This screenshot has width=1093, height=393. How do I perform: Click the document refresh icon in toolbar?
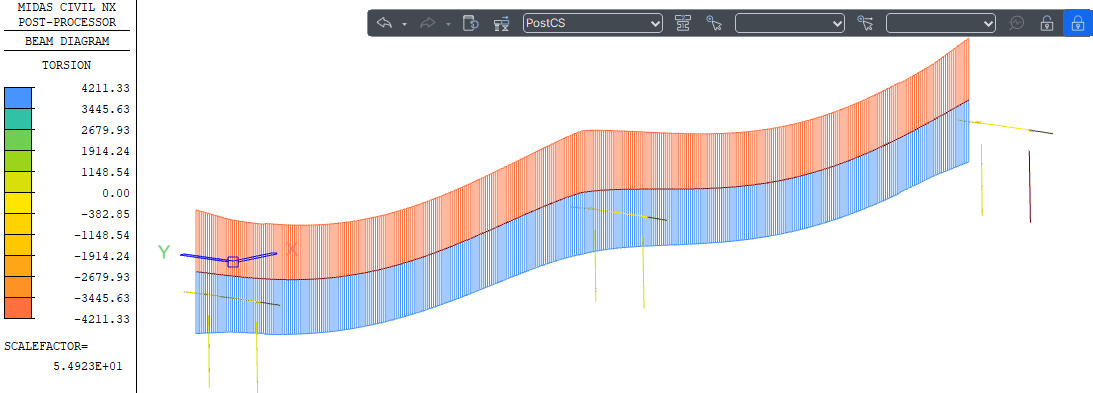click(471, 23)
